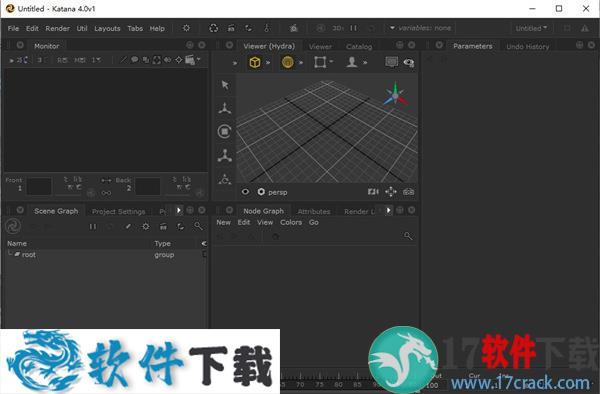Open the Untitled dropdown in top toolbar
The height and width of the screenshot is (394, 600).
[x=531, y=28]
